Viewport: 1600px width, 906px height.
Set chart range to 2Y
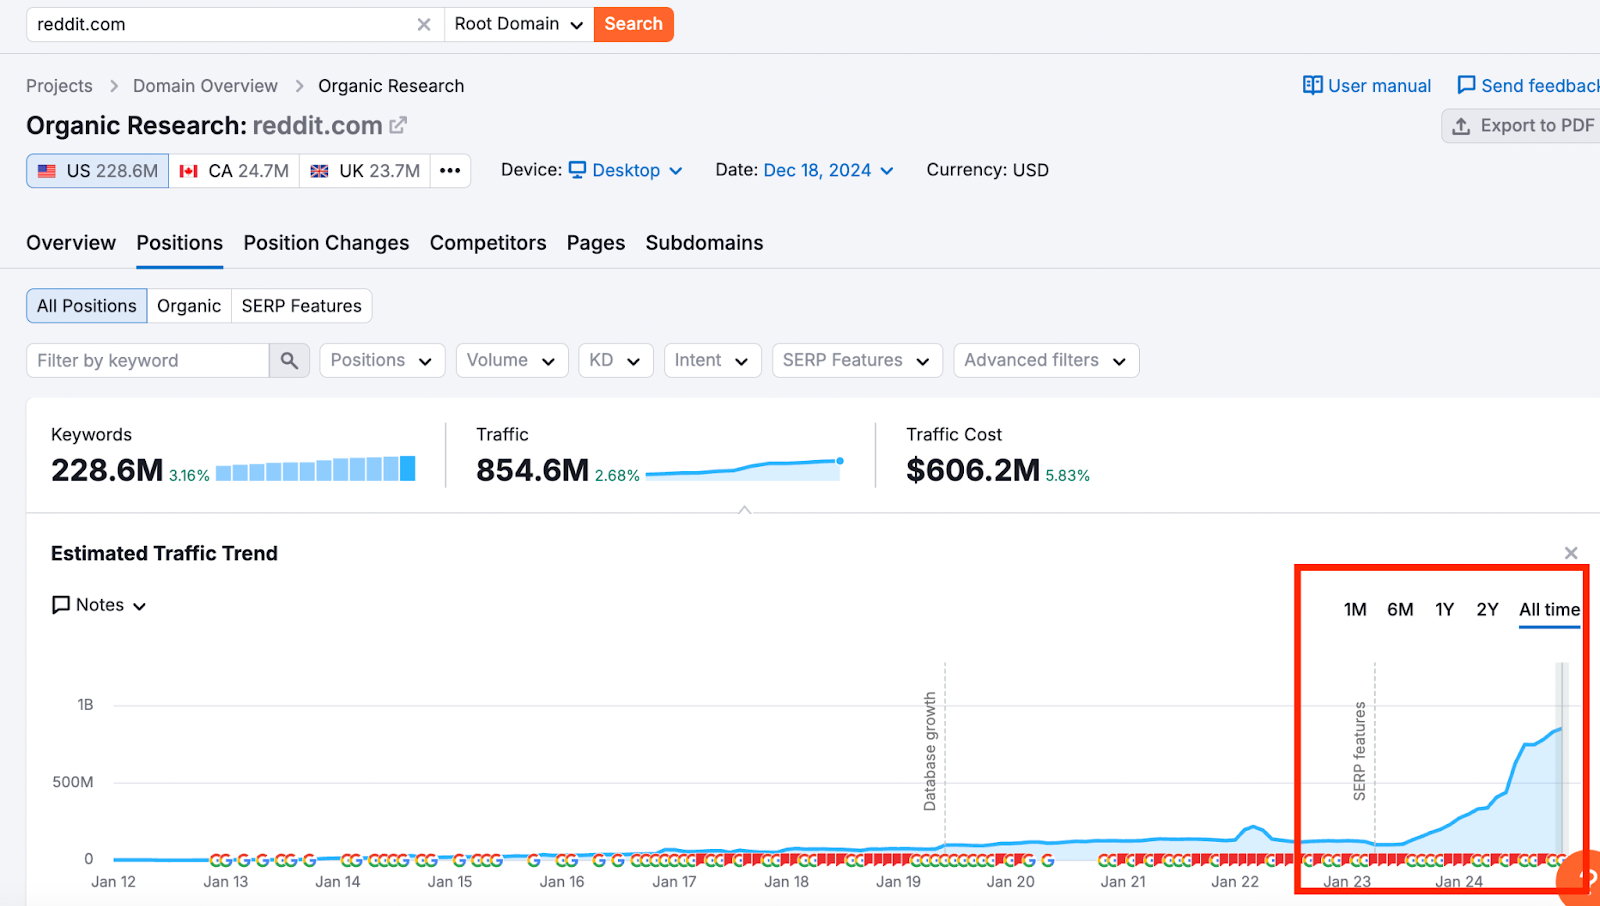[1487, 610]
